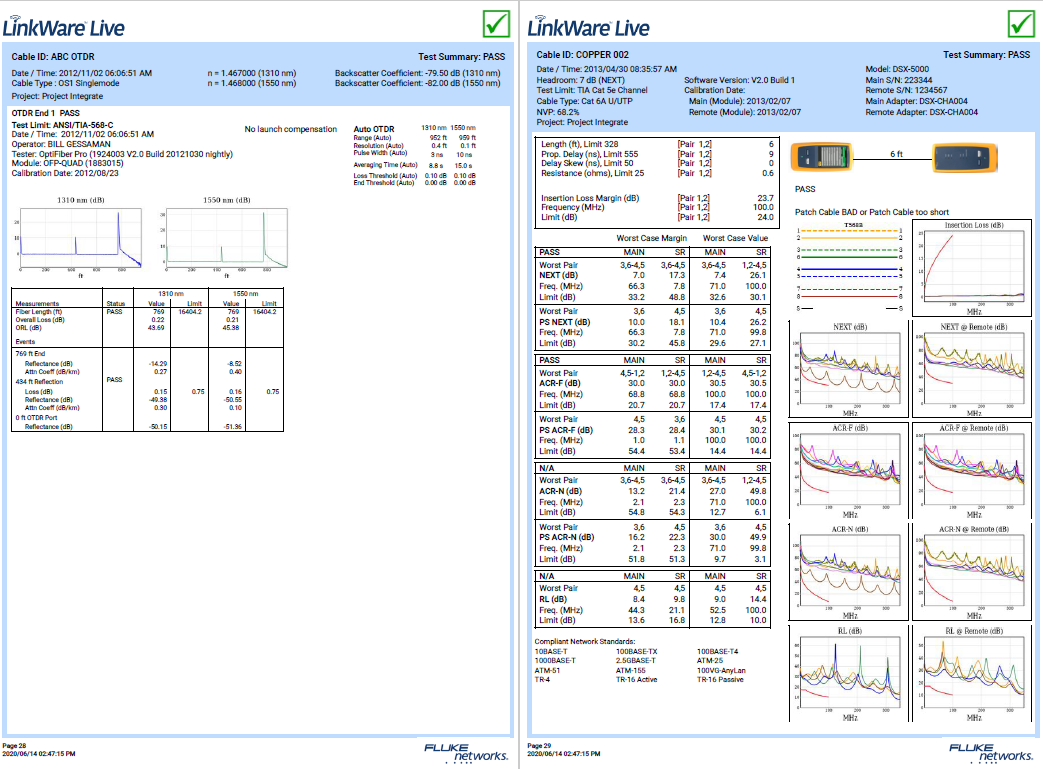Click the 'Worst Case Value' column header

coord(735,238)
